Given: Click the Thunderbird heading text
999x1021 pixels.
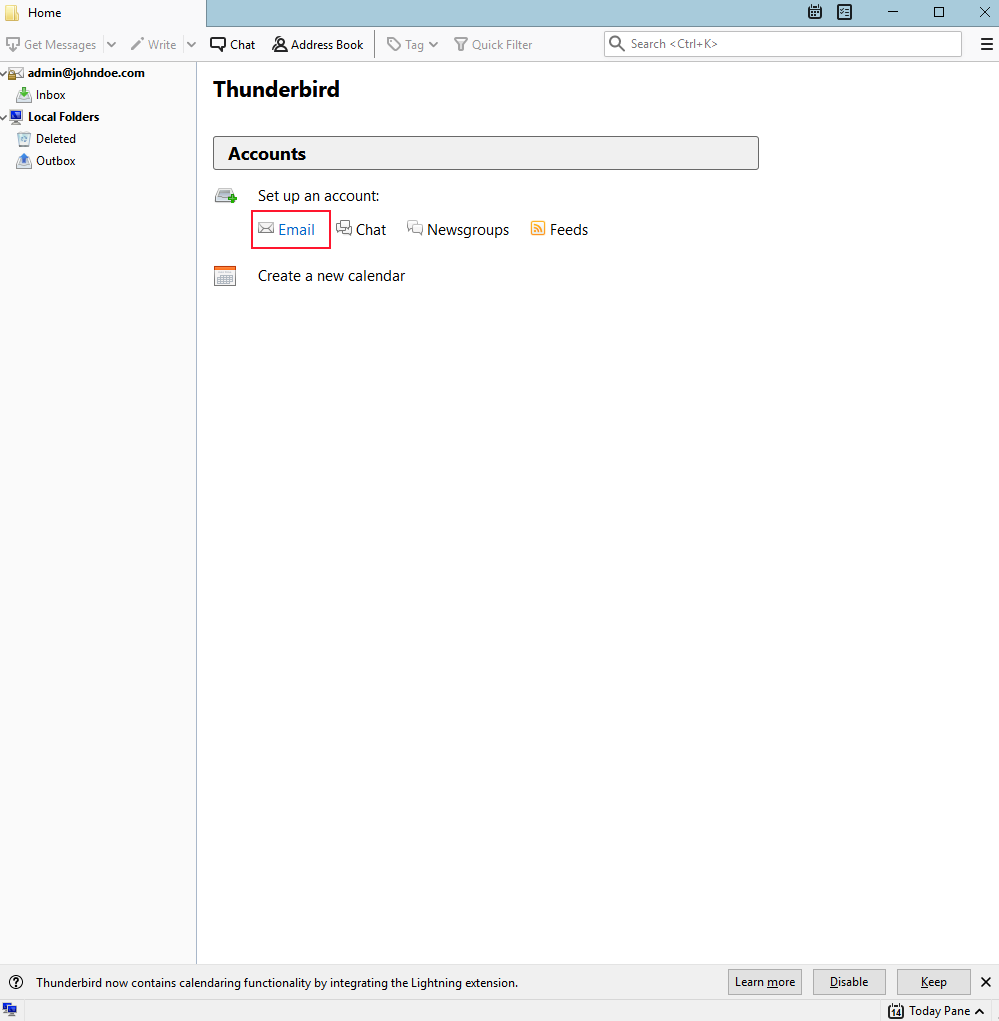Looking at the screenshot, I should point(276,89).
